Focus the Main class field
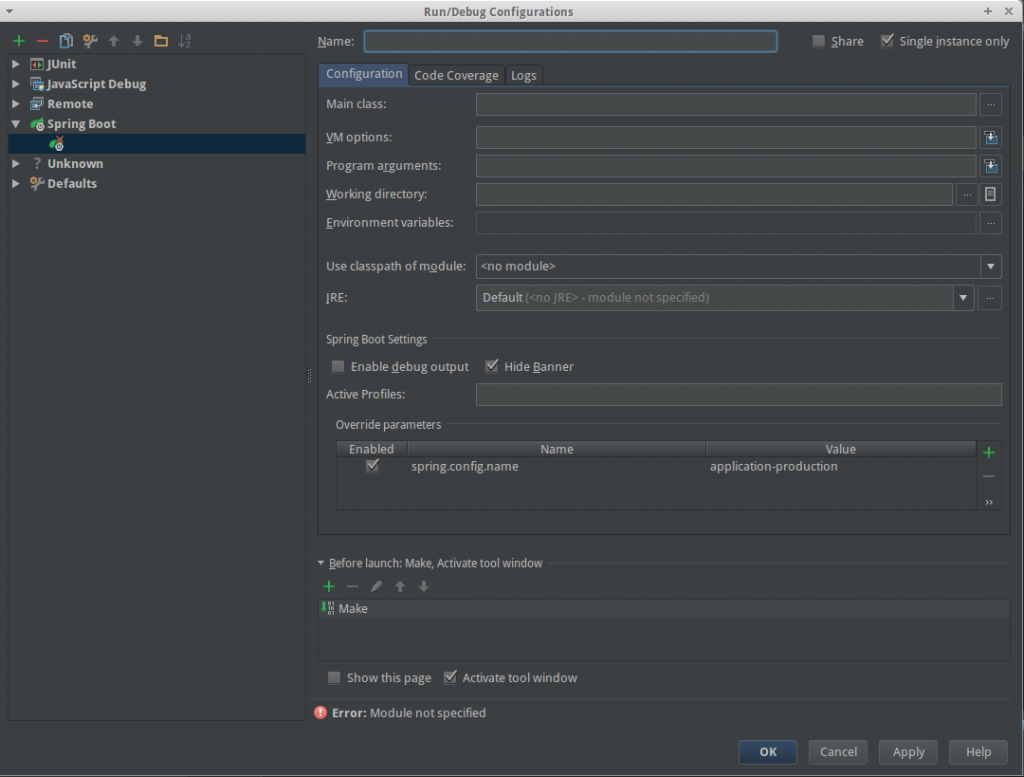1024x777 pixels. pyautogui.click(x=726, y=104)
